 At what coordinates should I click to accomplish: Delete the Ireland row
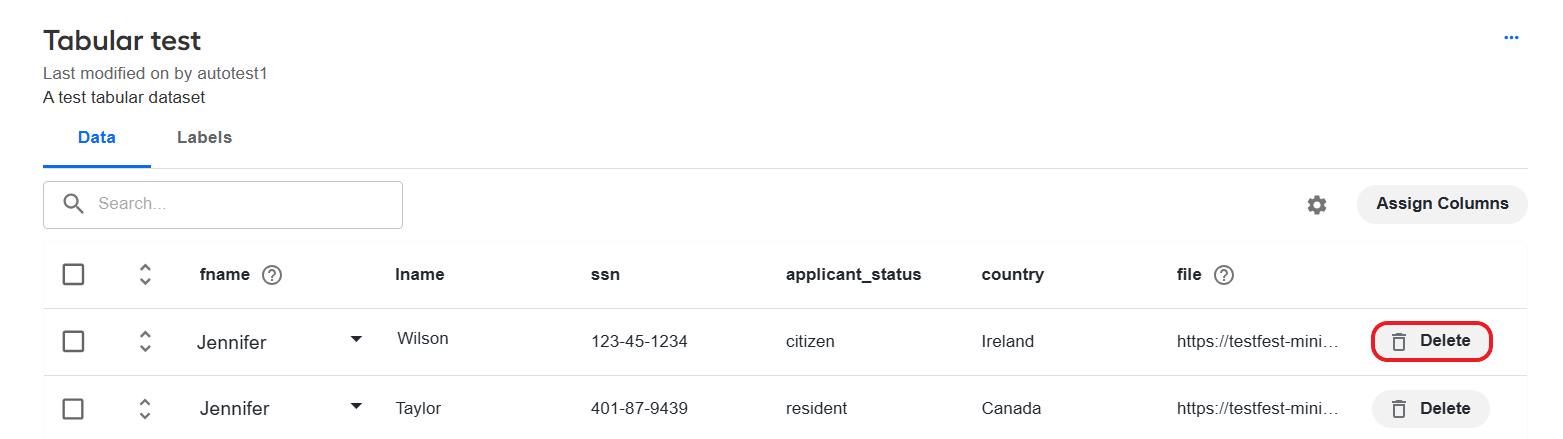(x=1431, y=341)
